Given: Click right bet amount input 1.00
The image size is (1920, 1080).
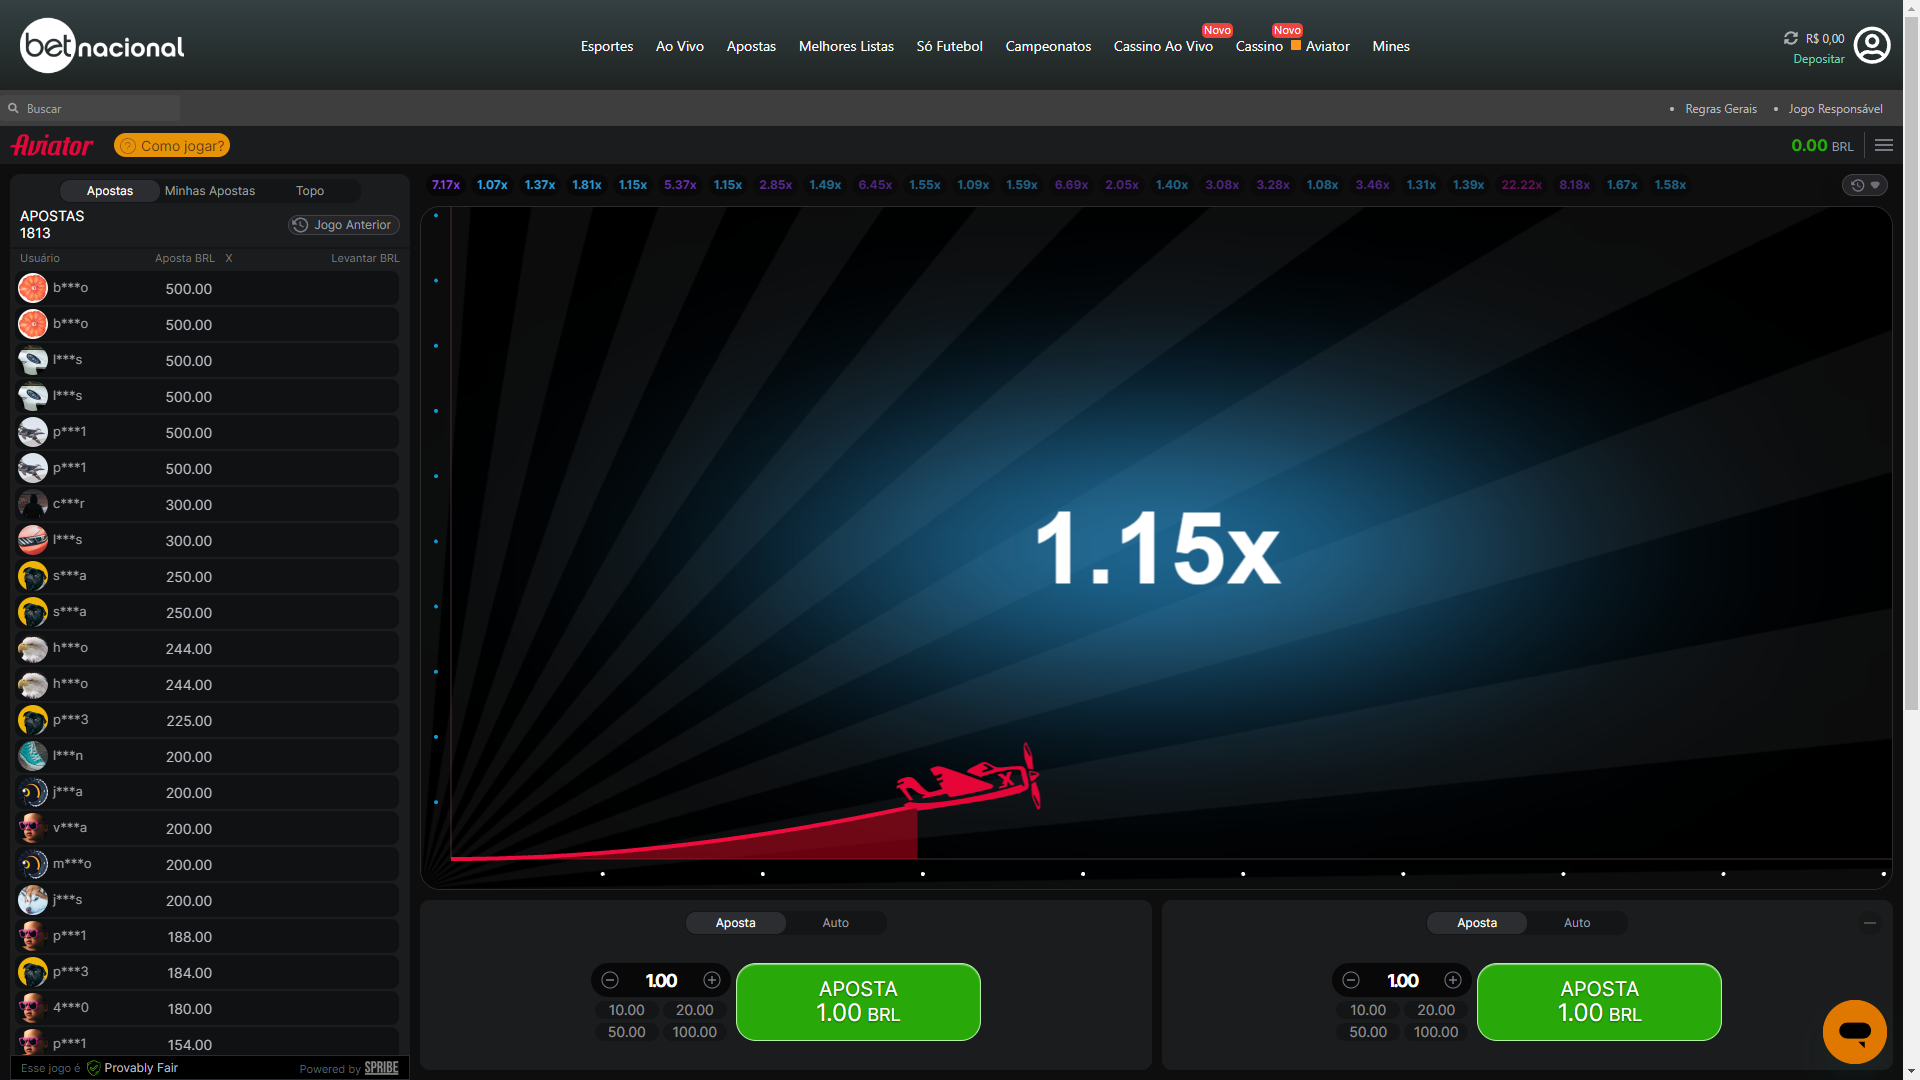Looking at the screenshot, I should pyautogui.click(x=1402, y=981).
